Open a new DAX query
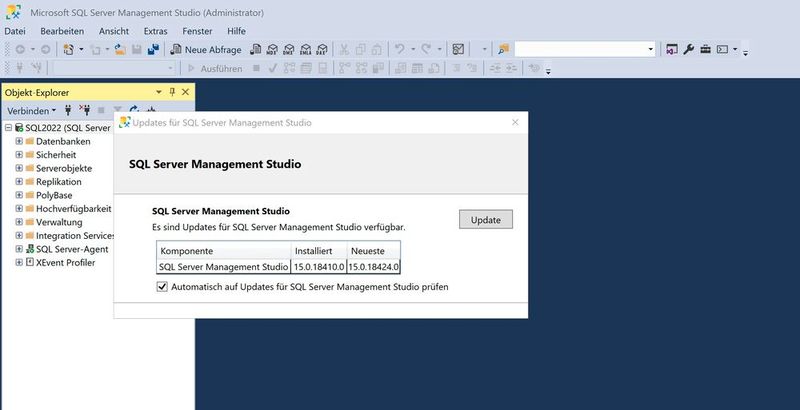The width and height of the screenshot is (800, 410). [321, 49]
